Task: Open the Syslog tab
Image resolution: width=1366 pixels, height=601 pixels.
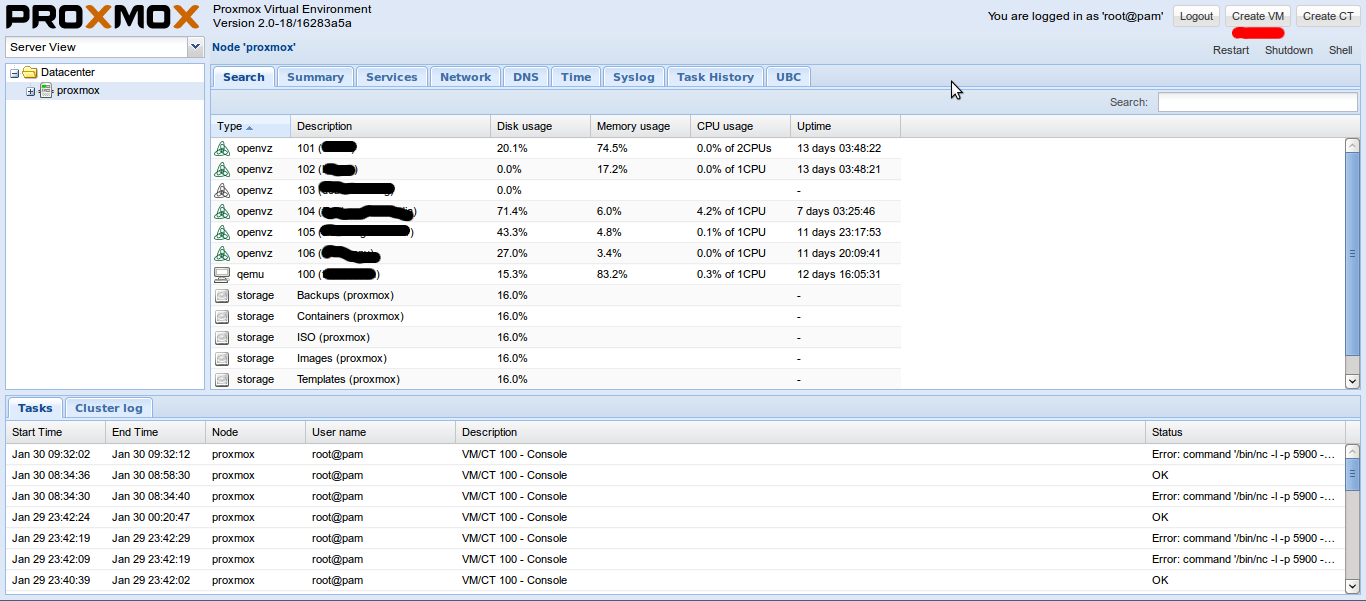Action: click(x=634, y=77)
